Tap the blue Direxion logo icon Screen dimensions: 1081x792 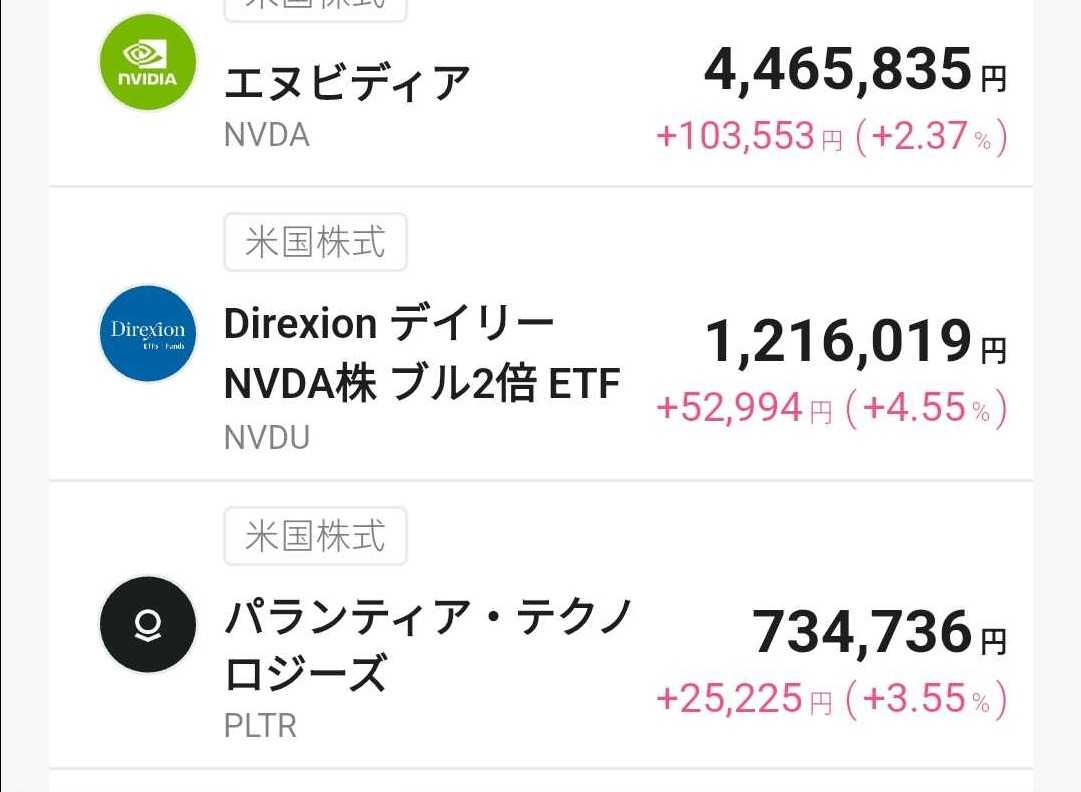[148, 333]
